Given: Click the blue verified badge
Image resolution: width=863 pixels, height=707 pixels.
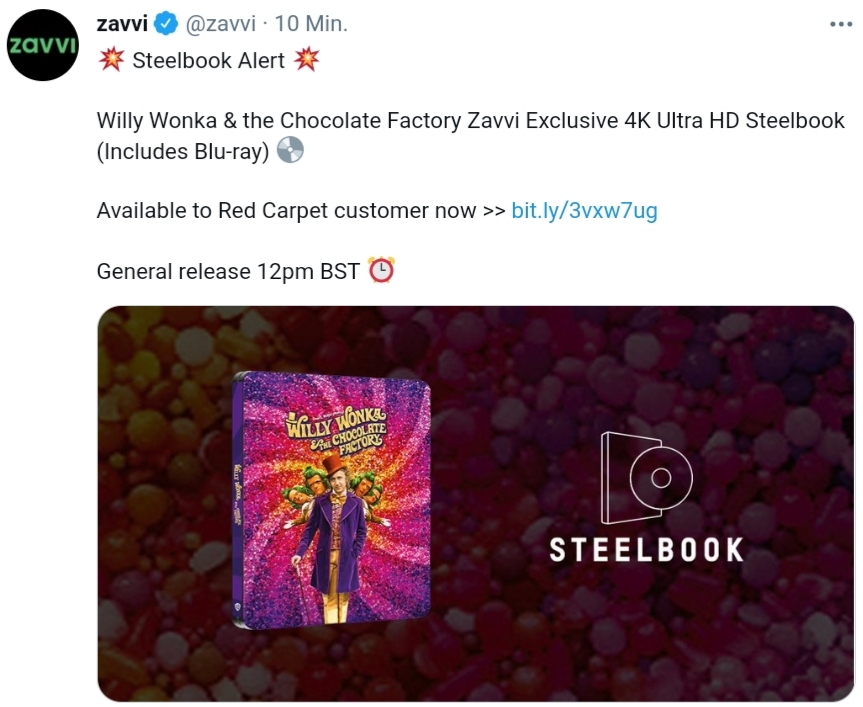Looking at the screenshot, I should point(165,24).
